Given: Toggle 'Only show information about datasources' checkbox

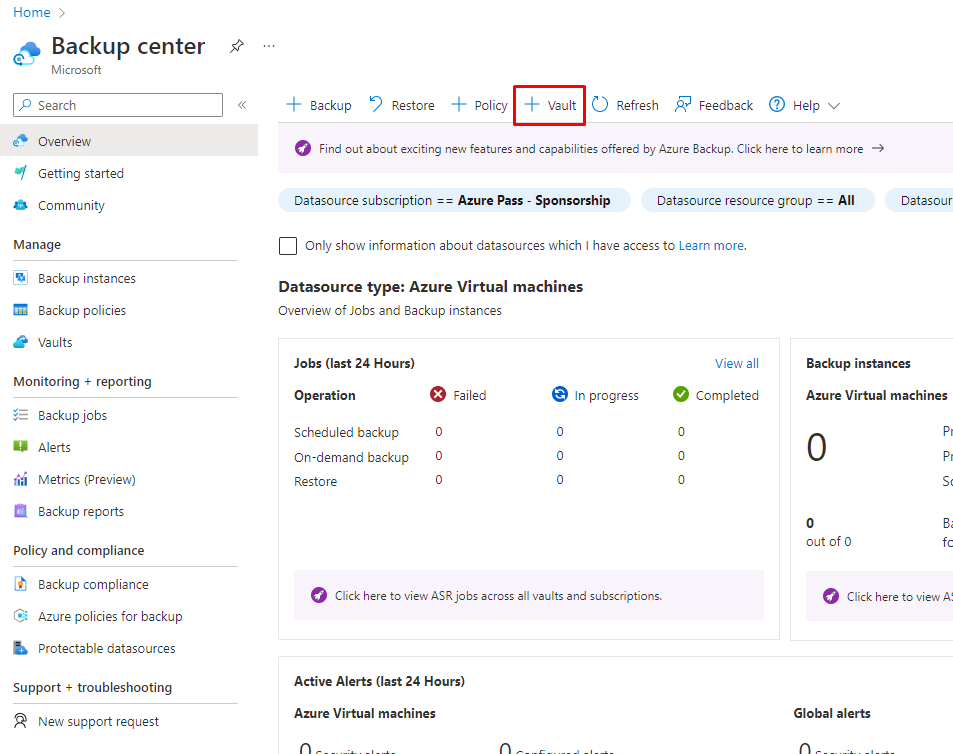Looking at the screenshot, I should tap(288, 246).
